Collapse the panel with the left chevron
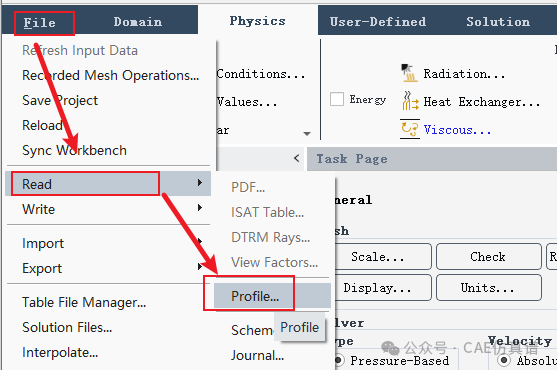 pyautogui.click(x=297, y=158)
